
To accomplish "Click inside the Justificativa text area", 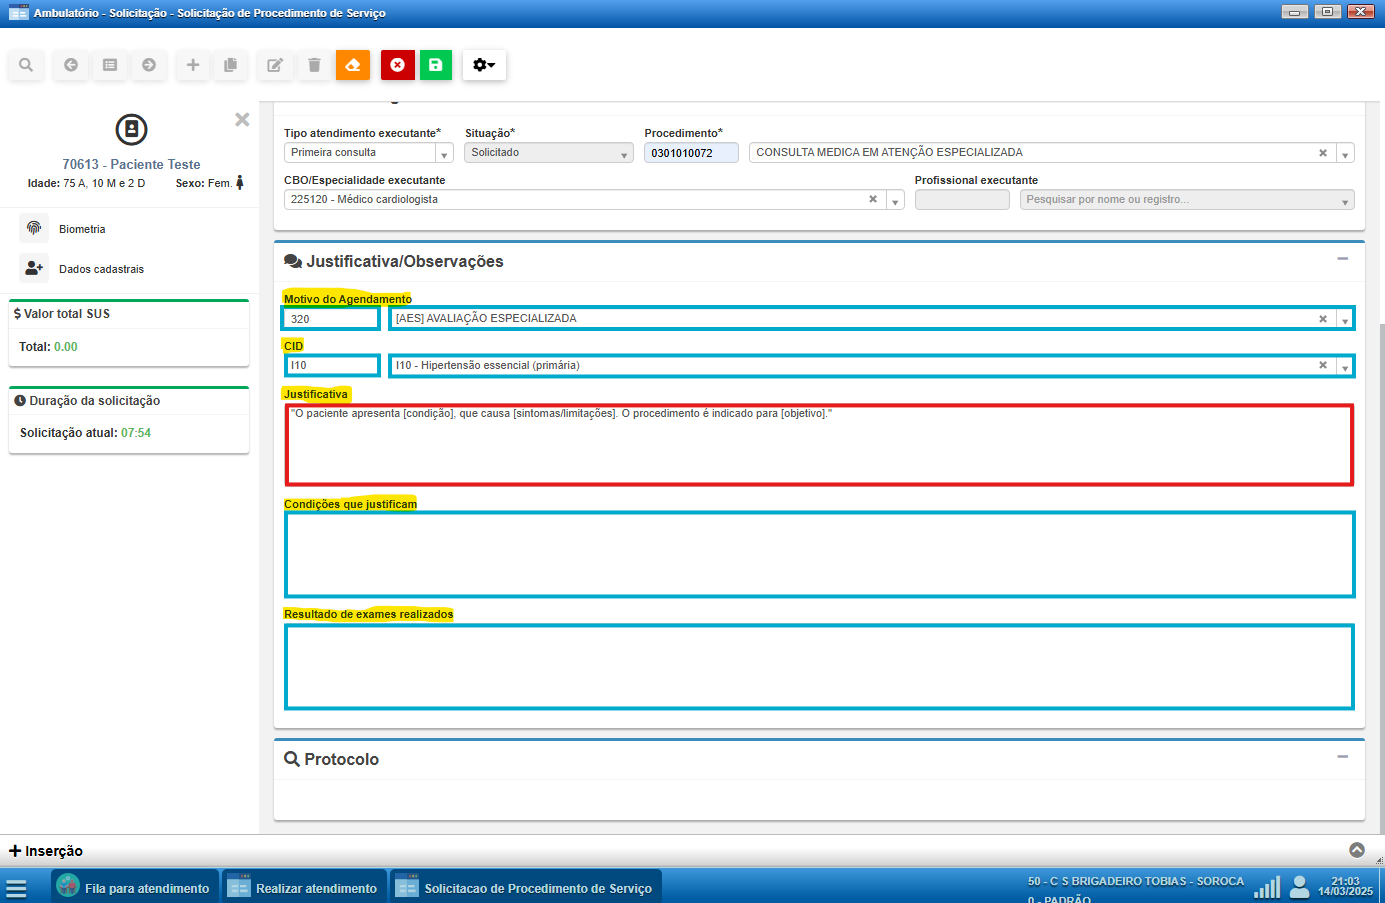I will [819, 446].
